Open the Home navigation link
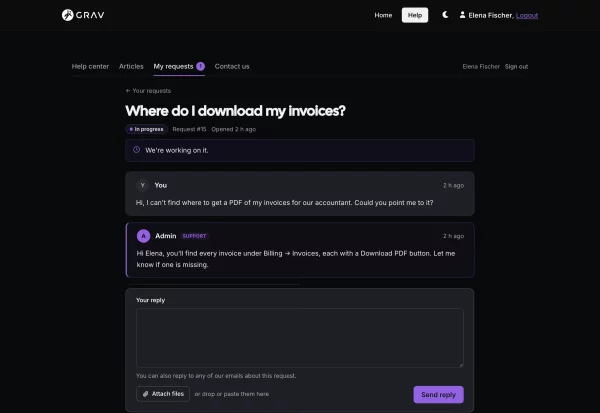Image resolution: width=600 pixels, height=413 pixels. (383, 15)
